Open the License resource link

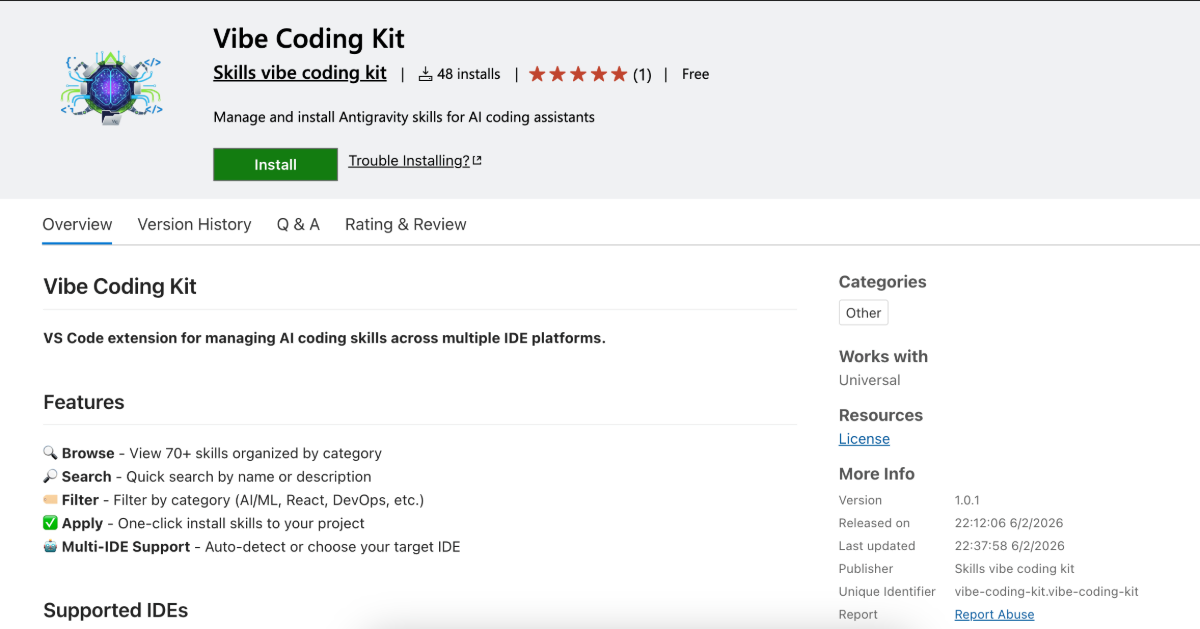(x=864, y=439)
